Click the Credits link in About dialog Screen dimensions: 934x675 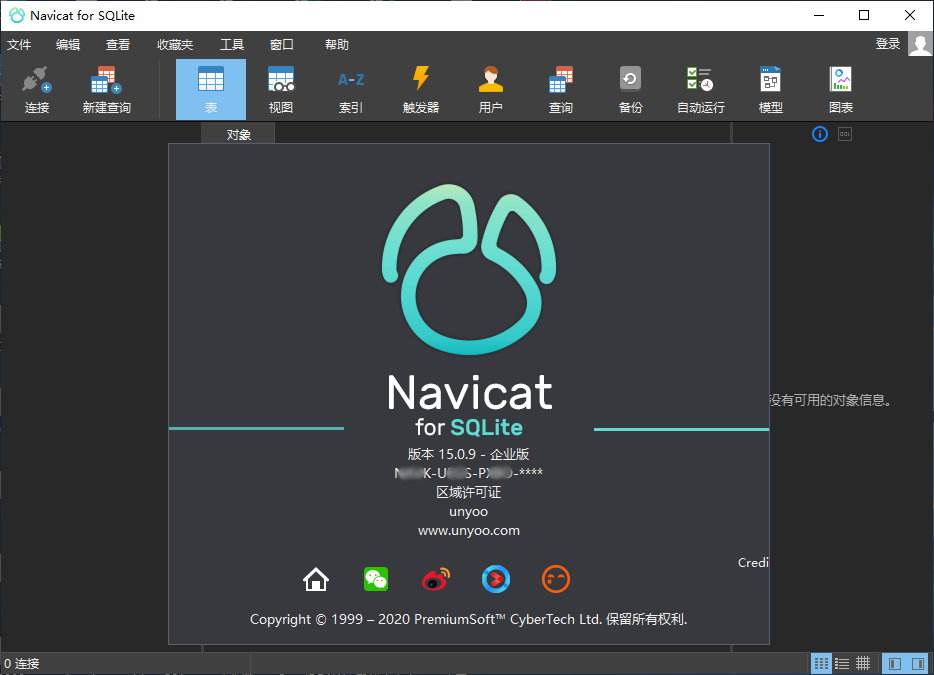click(x=754, y=562)
